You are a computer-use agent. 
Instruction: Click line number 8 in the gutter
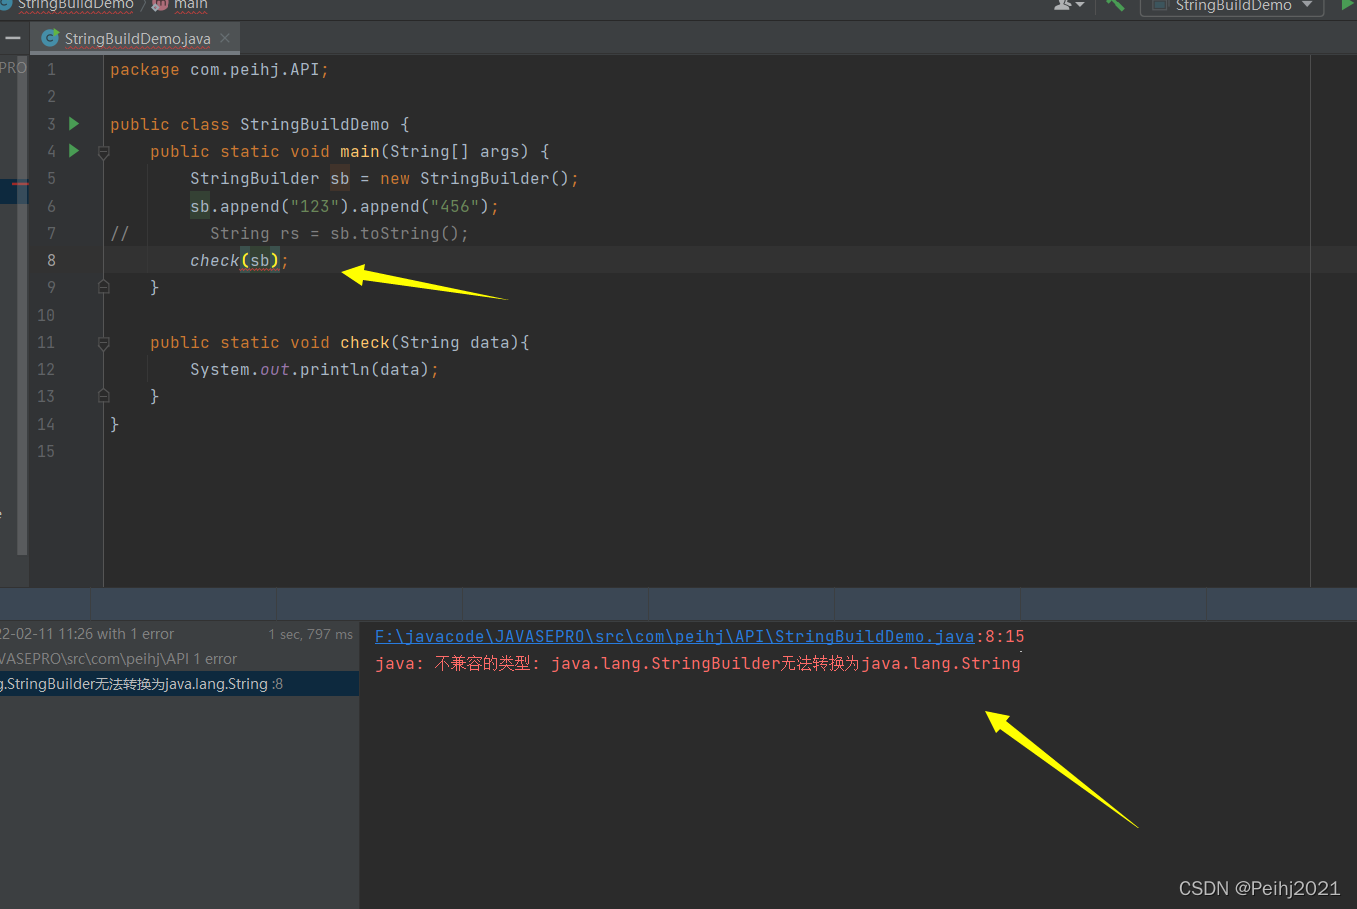51,260
